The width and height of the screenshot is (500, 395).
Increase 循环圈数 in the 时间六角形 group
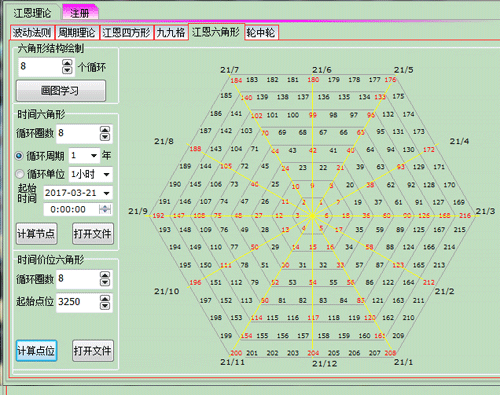[105, 130]
